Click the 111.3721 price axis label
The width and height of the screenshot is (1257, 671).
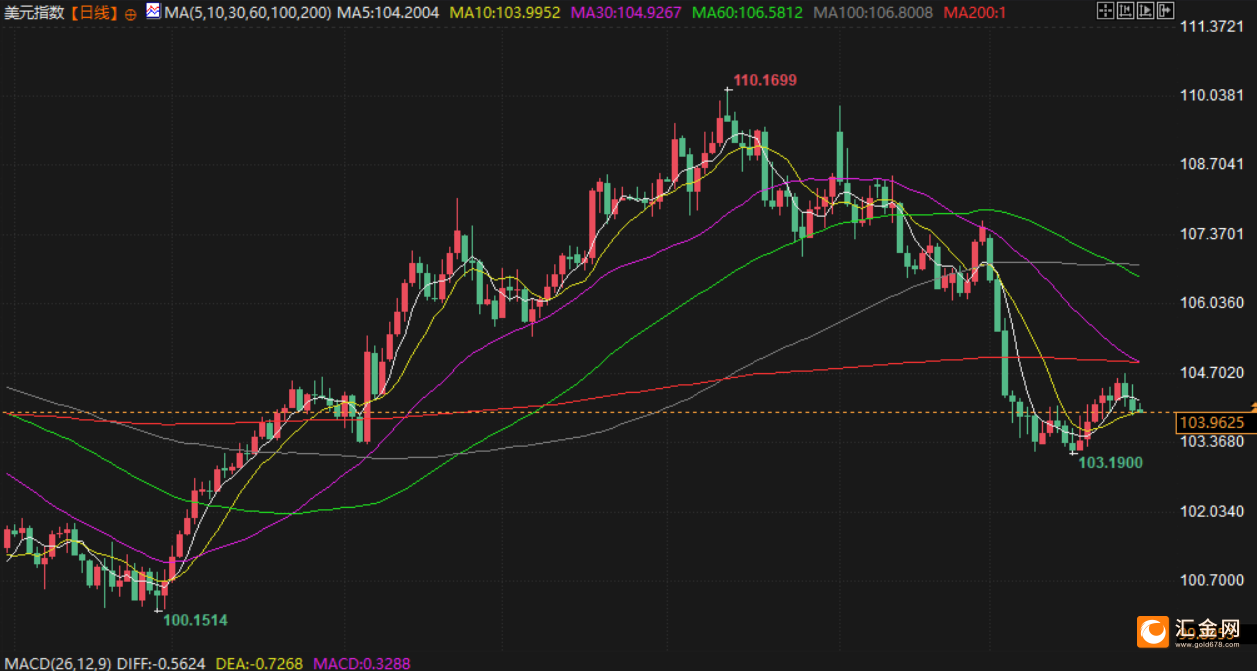tap(1212, 26)
